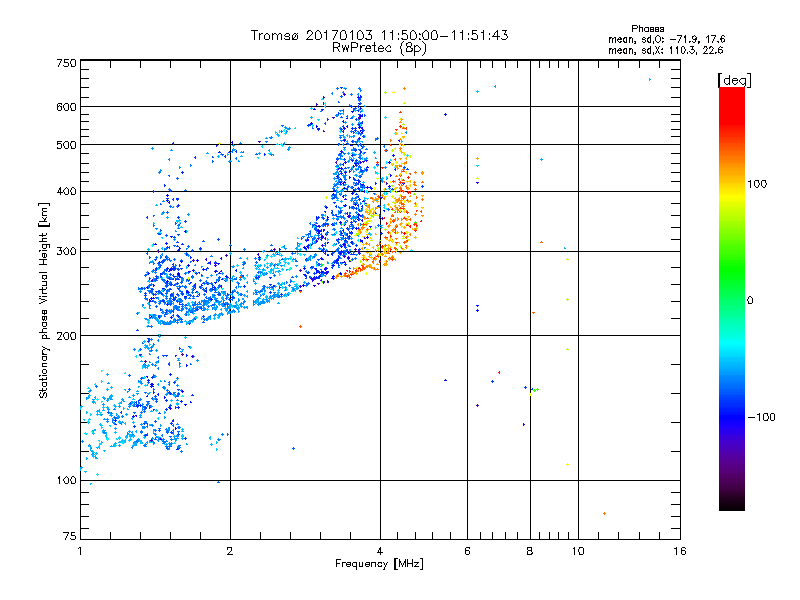Click the y-axis '75' tick label
The image size is (800, 600).
(x=70, y=536)
